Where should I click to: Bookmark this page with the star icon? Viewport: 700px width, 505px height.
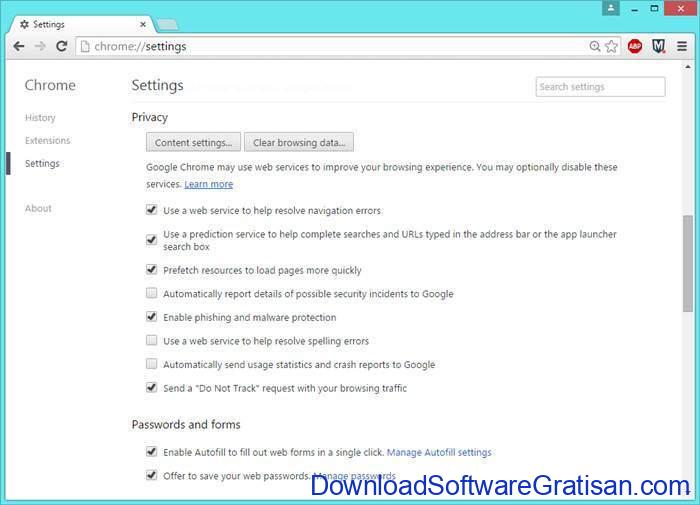click(611, 46)
